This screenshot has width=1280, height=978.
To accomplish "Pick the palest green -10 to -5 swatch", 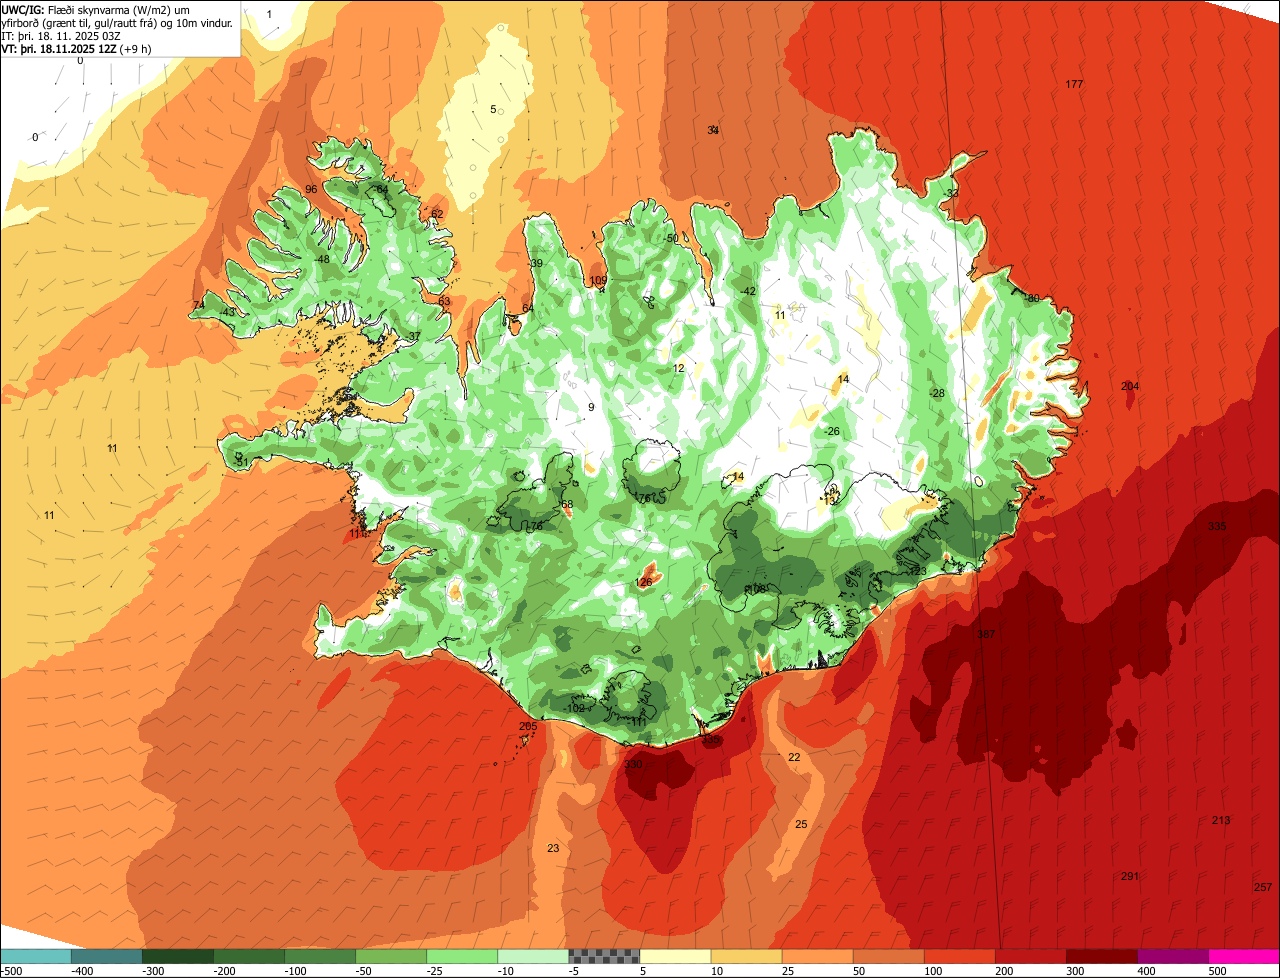I will (x=532, y=956).
